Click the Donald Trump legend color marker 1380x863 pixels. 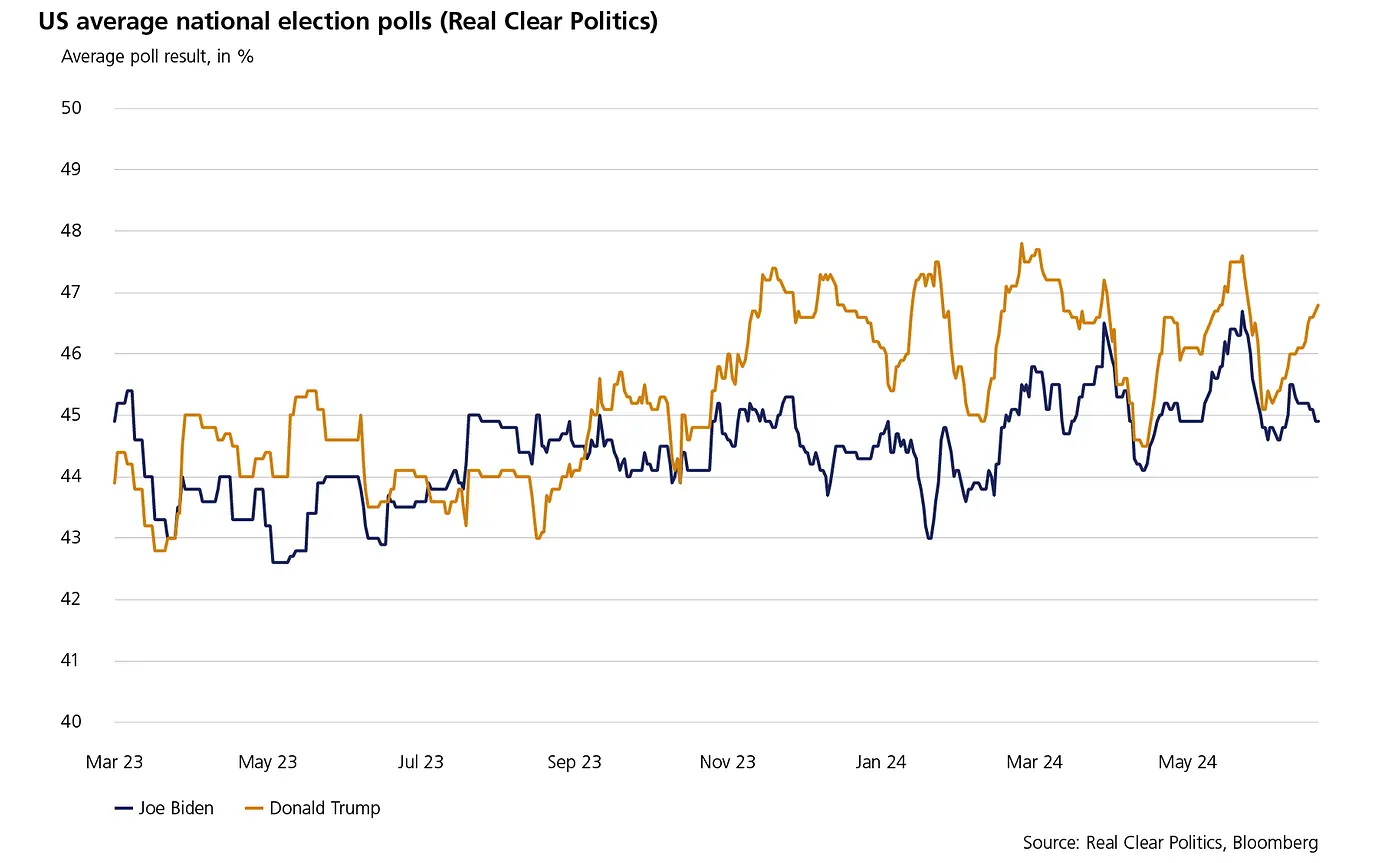pos(254,808)
